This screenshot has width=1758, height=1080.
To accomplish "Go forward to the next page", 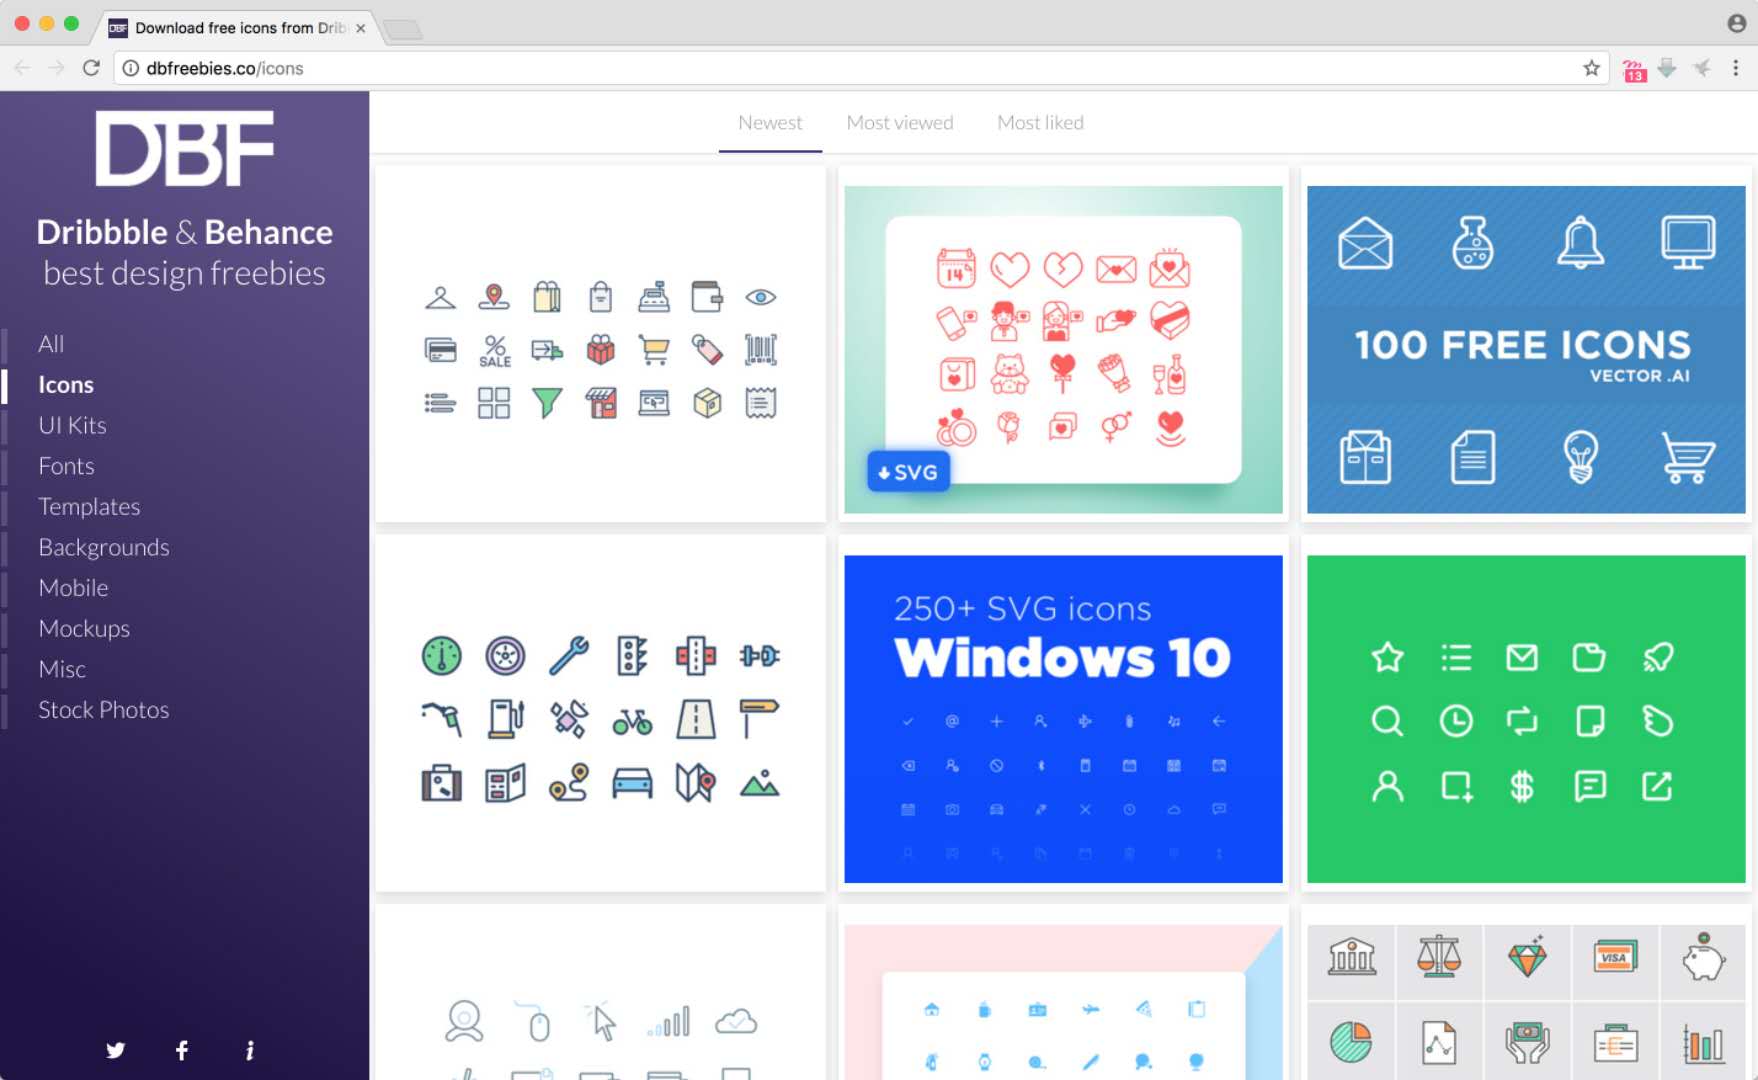I will click(x=57, y=68).
